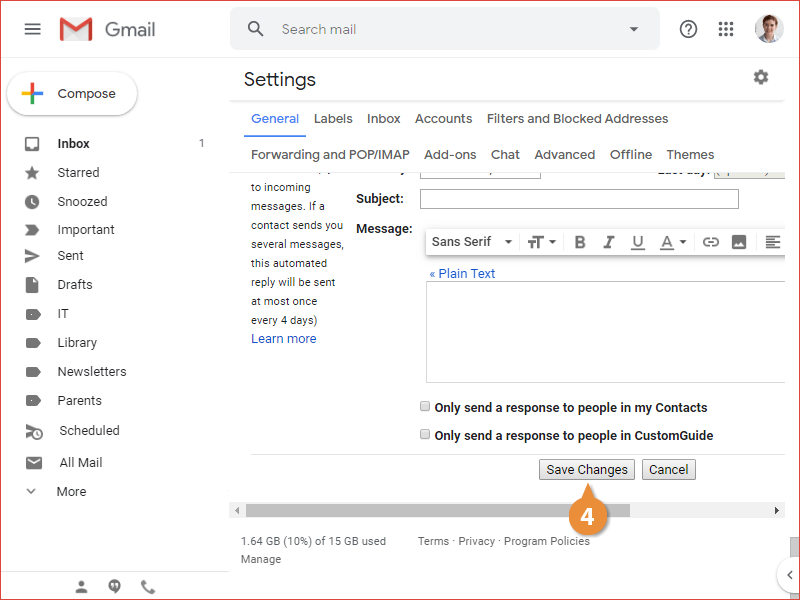Click the insert image icon
Viewport: 800px width, 600px height.
tap(739, 242)
